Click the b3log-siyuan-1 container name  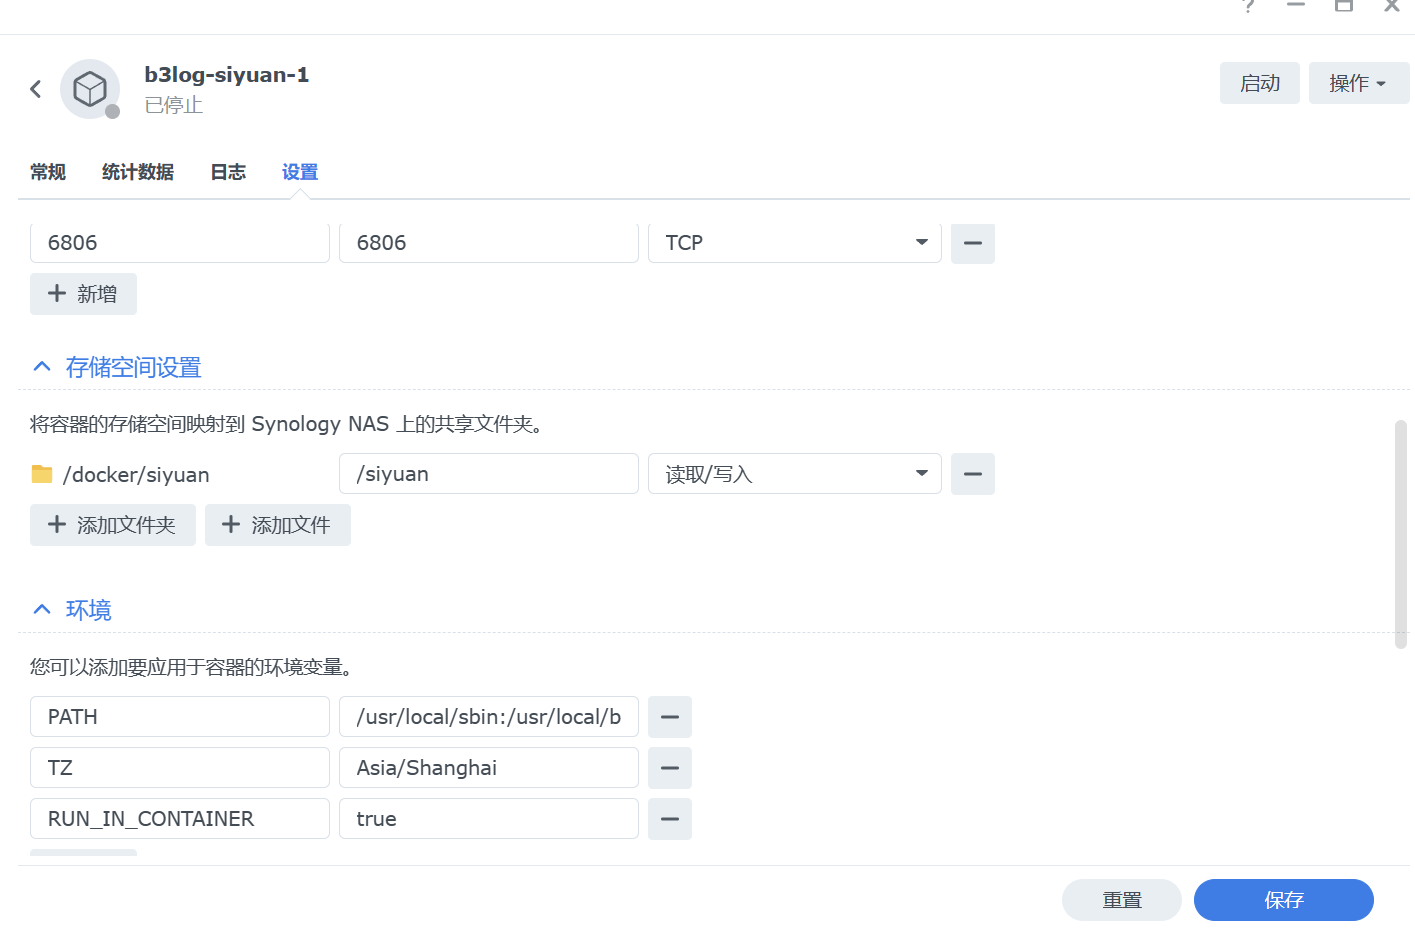[x=227, y=75]
